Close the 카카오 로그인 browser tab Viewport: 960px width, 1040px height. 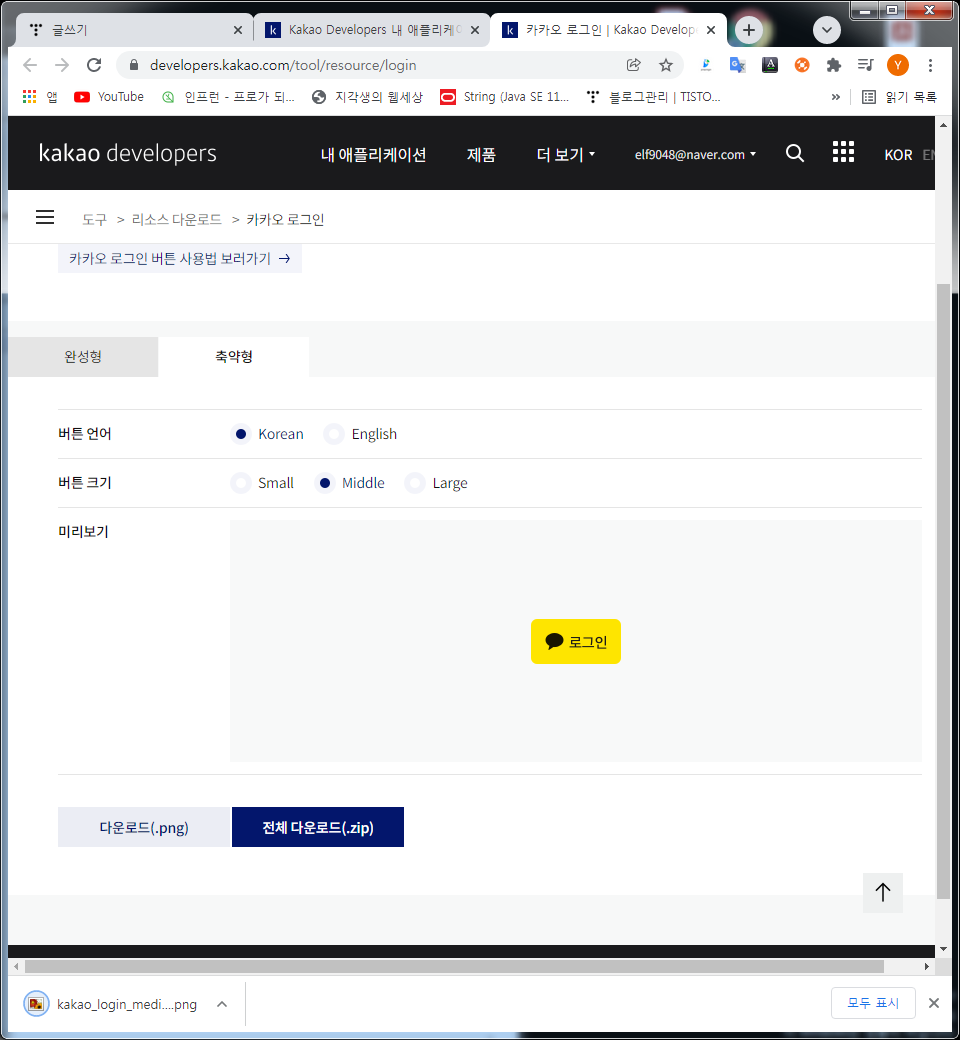[x=711, y=30]
